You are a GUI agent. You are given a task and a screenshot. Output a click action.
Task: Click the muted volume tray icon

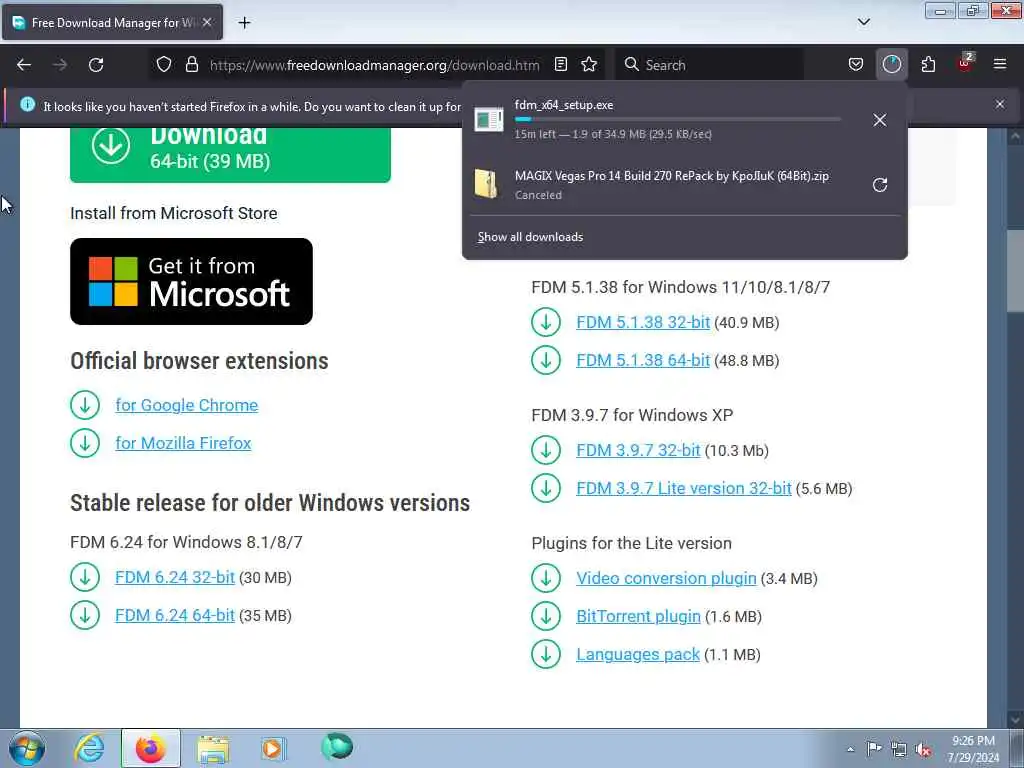(x=923, y=750)
